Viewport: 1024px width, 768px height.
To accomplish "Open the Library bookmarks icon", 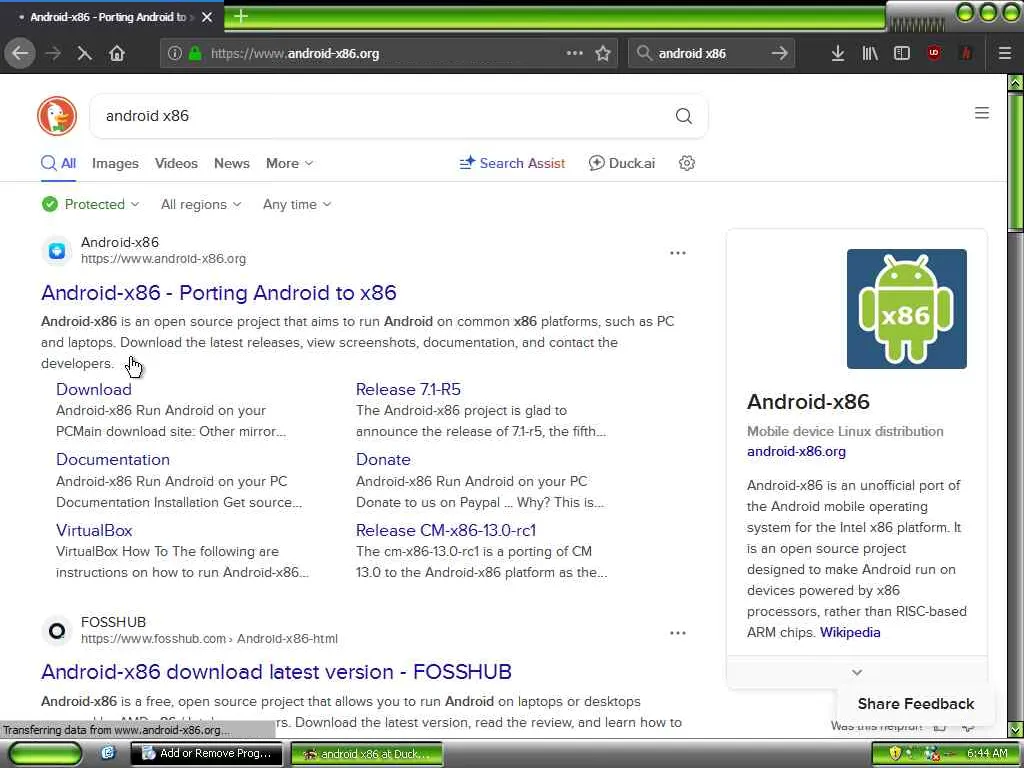I will point(870,54).
